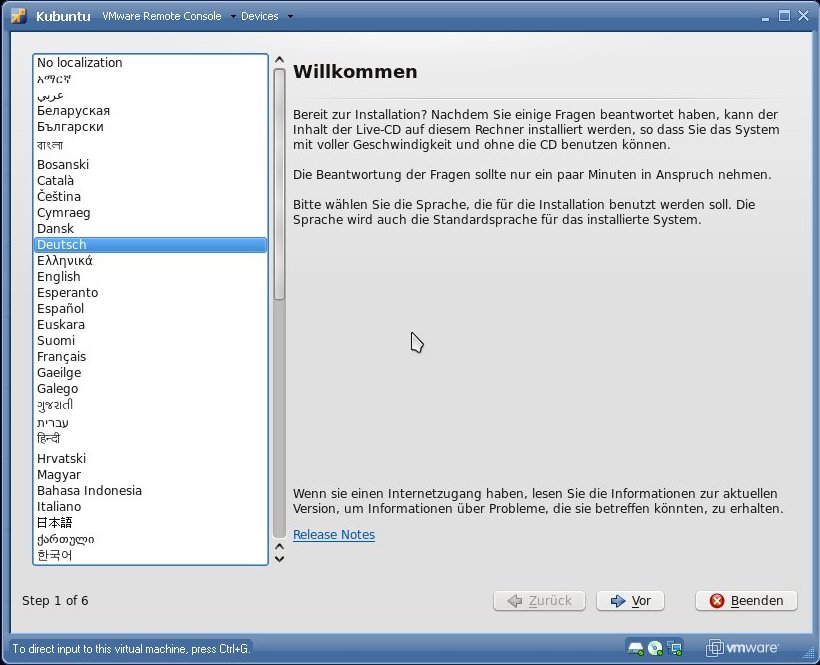The width and height of the screenshot is (820, 665).
Task: Select the Georgian language entry
Action: click(x=151, y=539)
